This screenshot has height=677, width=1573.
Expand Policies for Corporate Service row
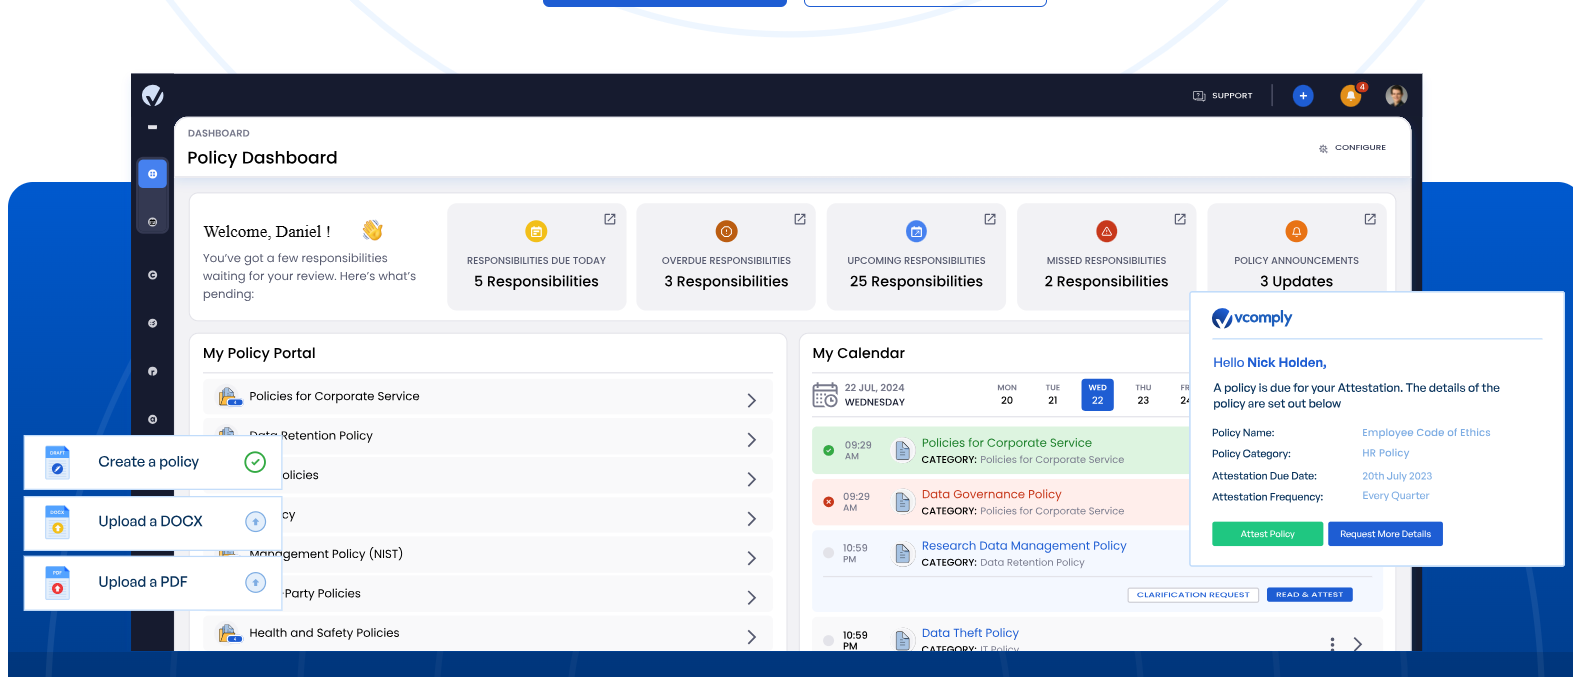point(751,400)
